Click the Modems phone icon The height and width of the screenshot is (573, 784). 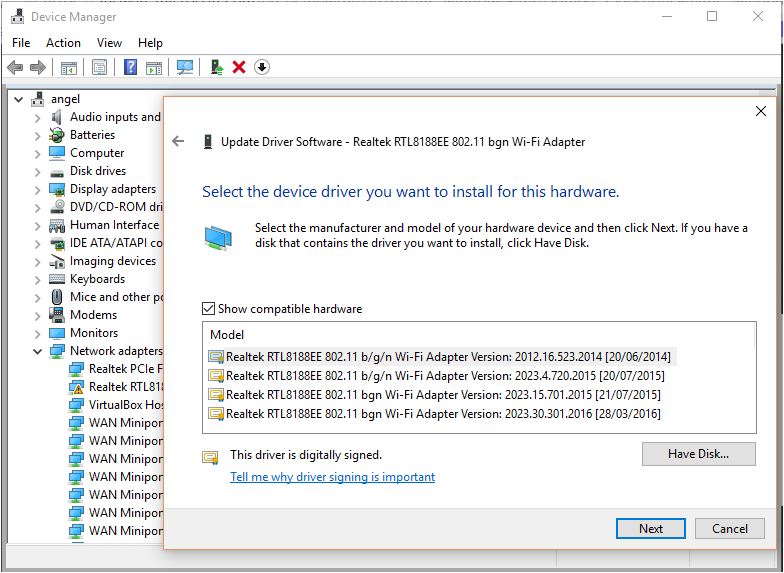pyautogui.click(x=57, y=315)
